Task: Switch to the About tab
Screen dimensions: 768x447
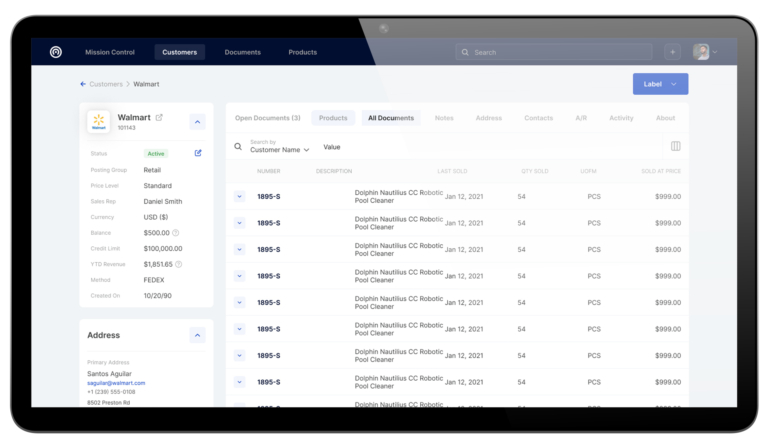Action: 666,118
